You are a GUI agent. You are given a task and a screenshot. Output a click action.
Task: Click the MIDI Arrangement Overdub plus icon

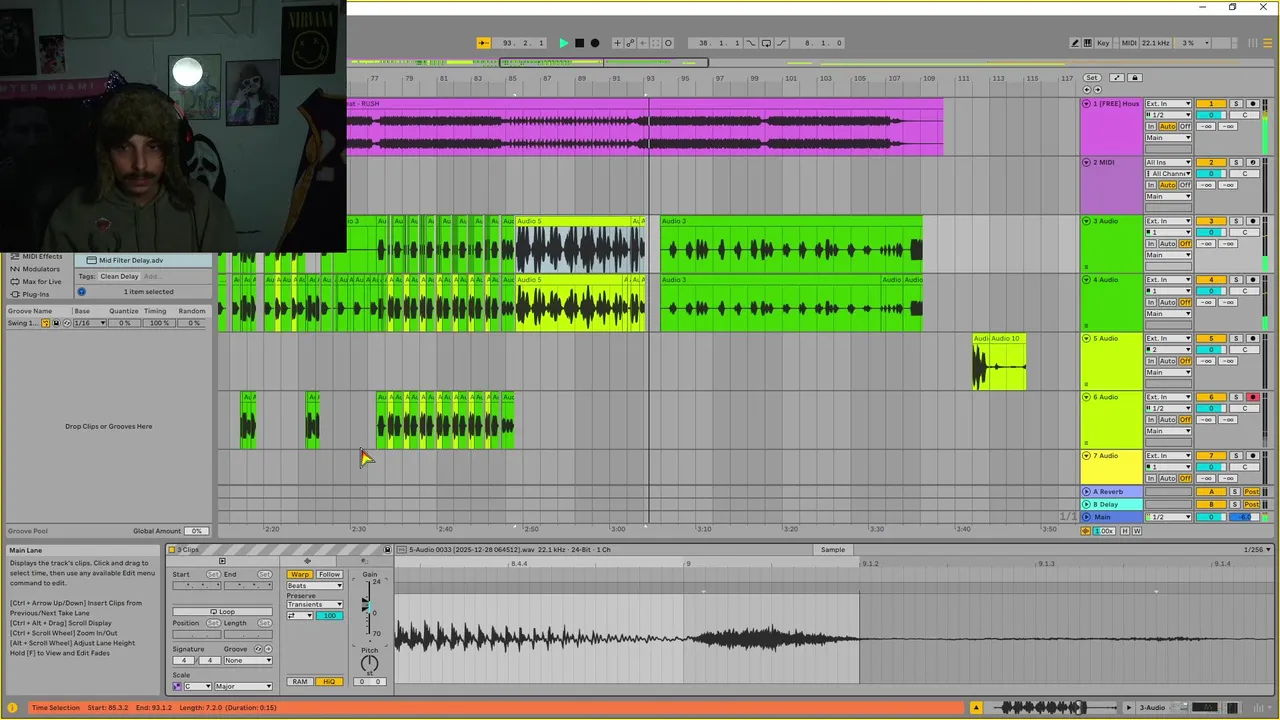(617, 43)
